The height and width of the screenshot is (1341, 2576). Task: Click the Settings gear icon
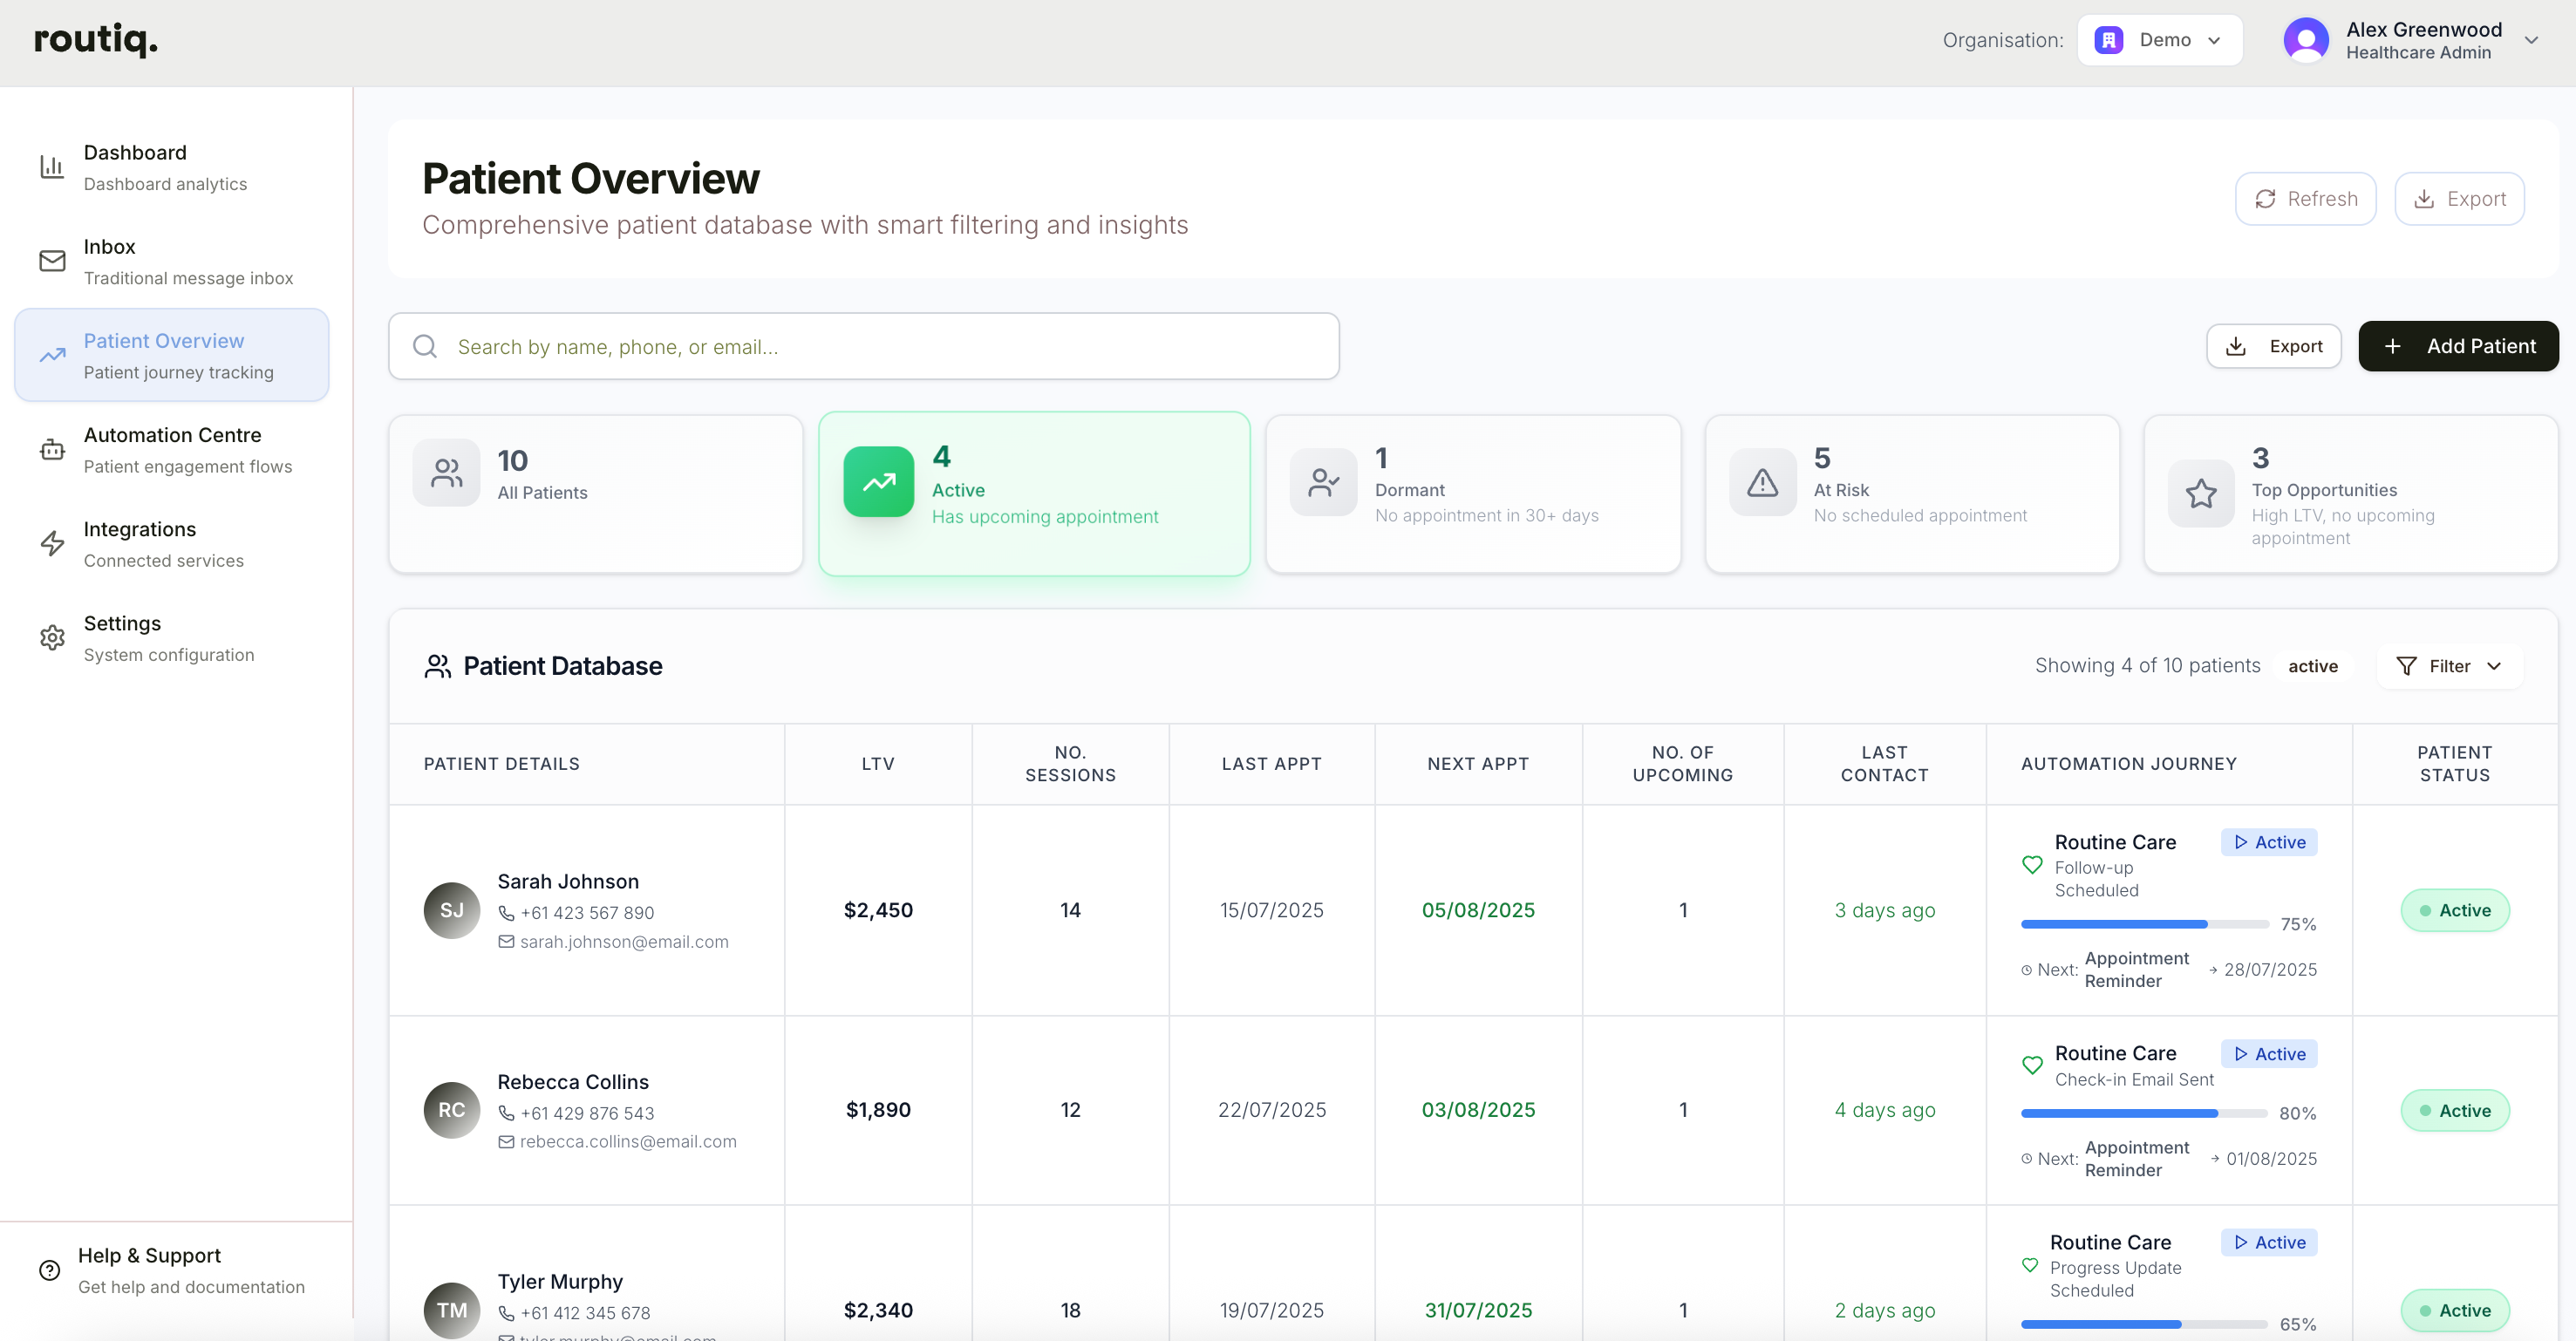point(52,638)
